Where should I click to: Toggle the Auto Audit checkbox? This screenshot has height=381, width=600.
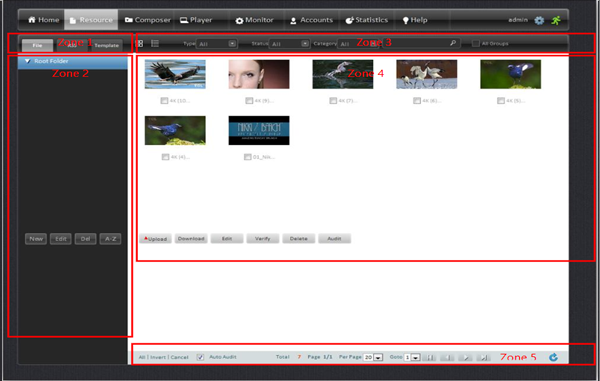click(200, 357)
